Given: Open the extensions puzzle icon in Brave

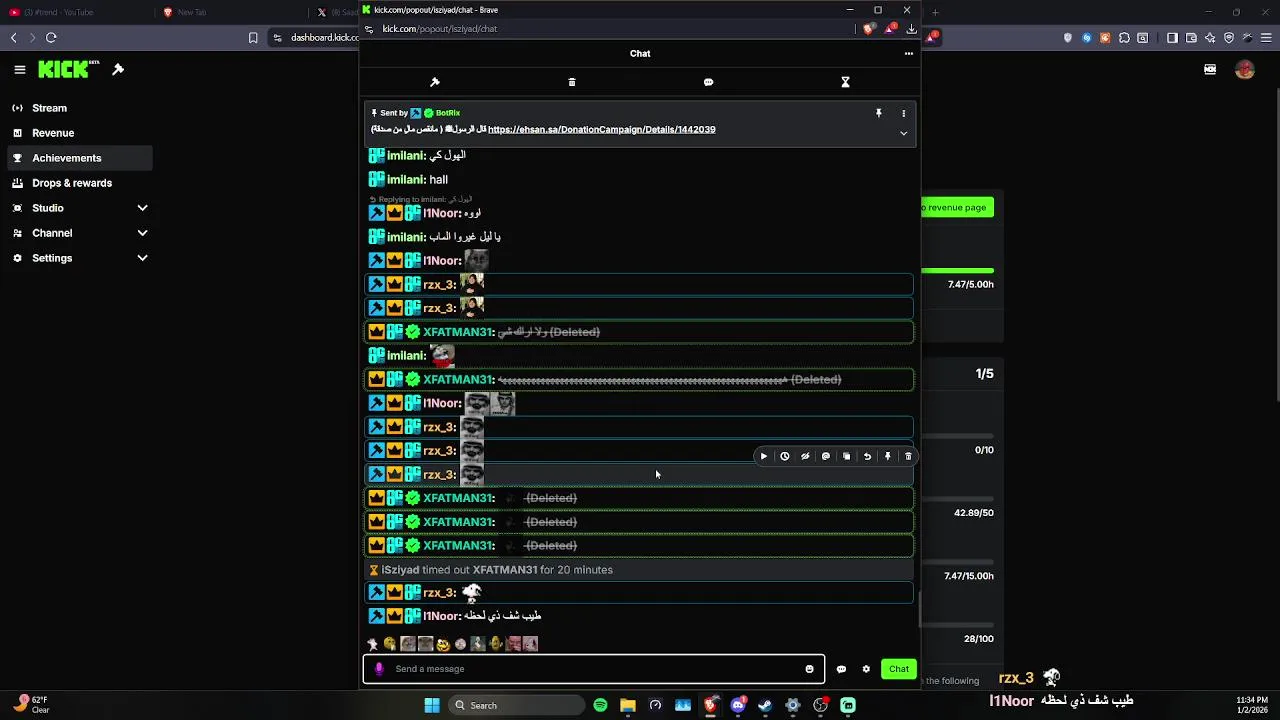Looking at the screenshot, I should click(x=1124, y=38).
